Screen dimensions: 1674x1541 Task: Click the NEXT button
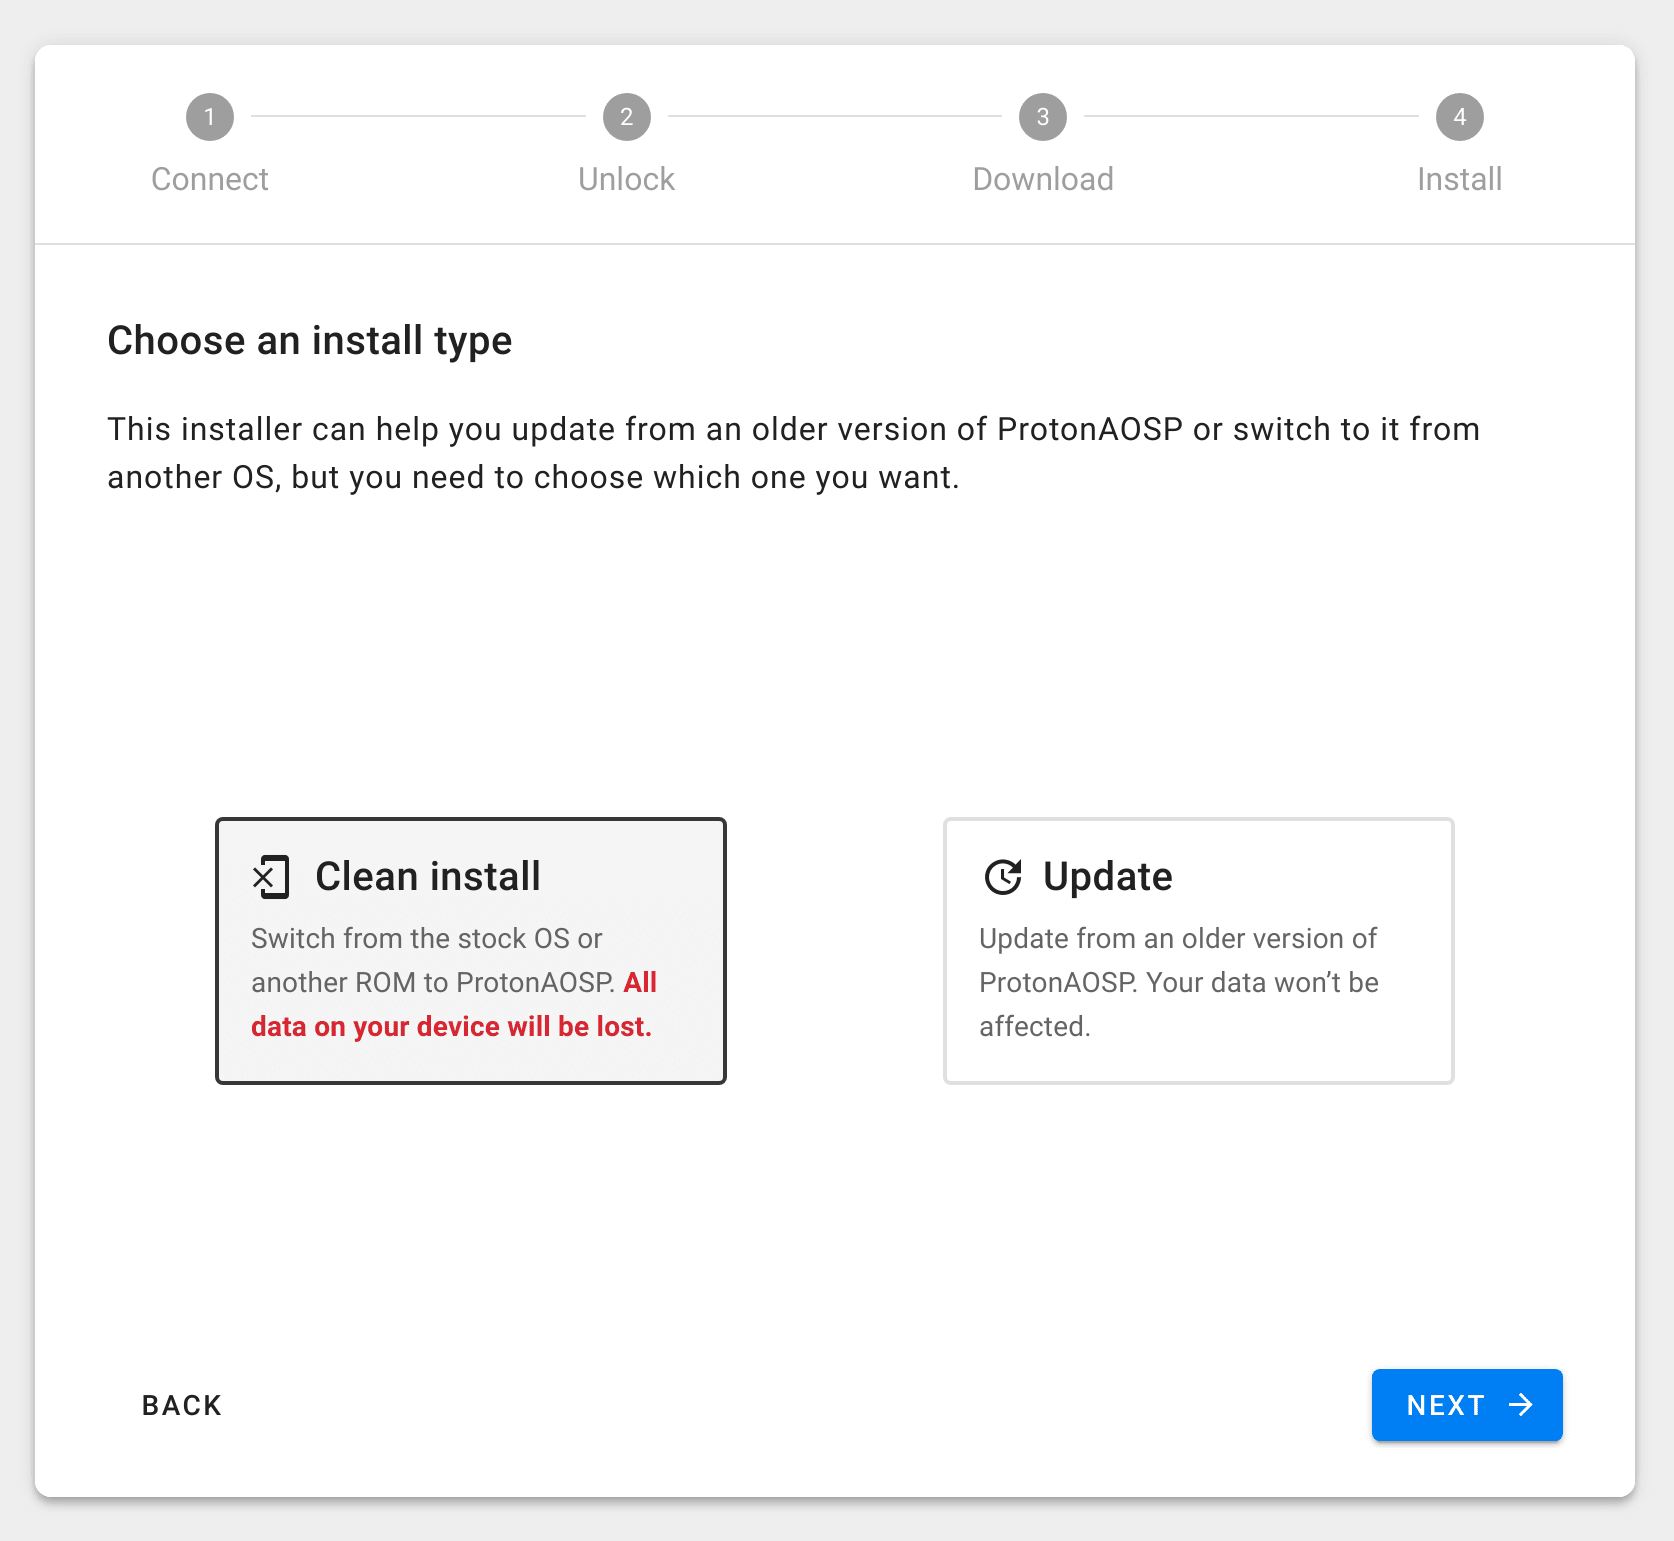coord(1466,1405)
